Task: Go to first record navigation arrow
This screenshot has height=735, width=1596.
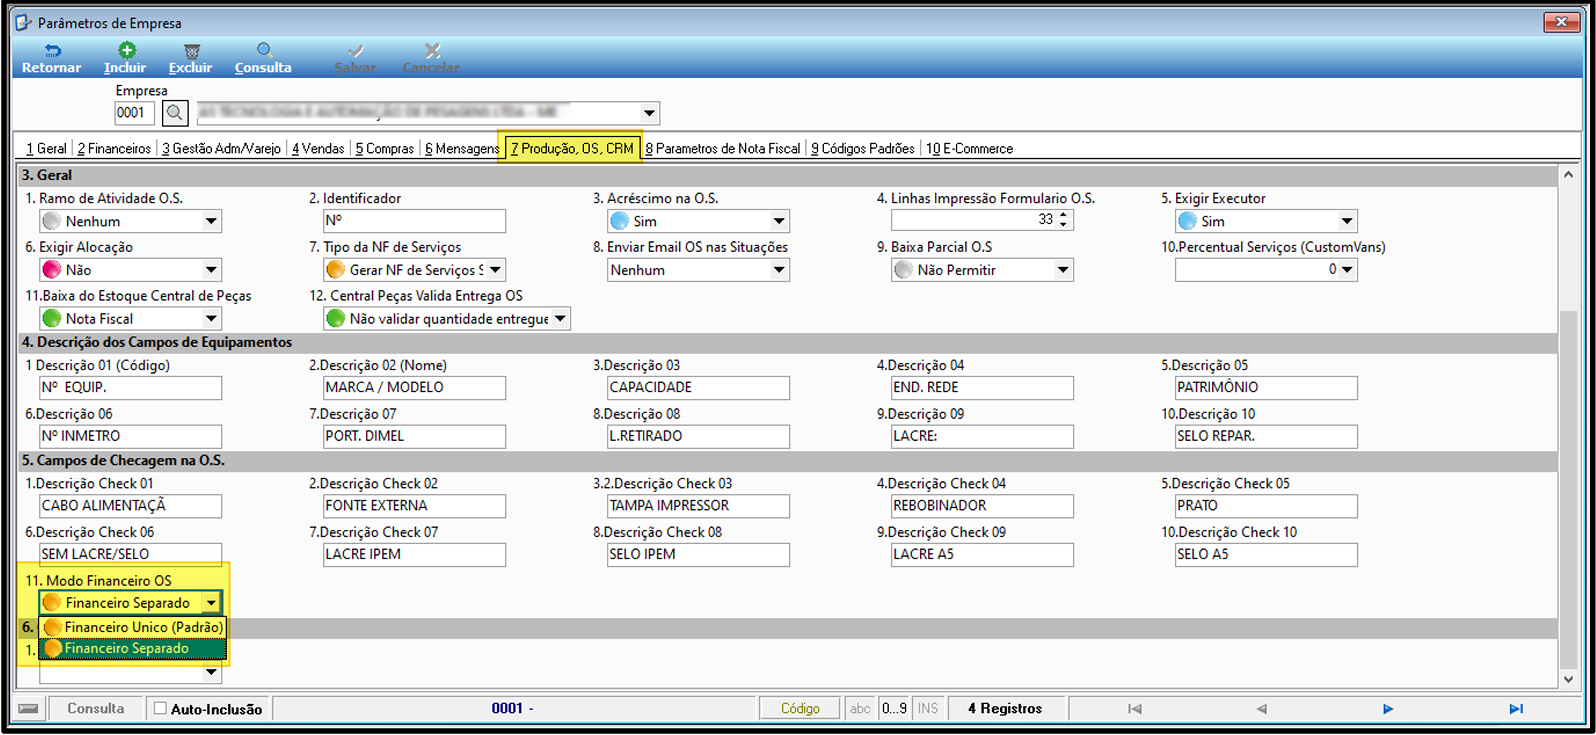Action: pyautogui.click(x=1134, y=709)
